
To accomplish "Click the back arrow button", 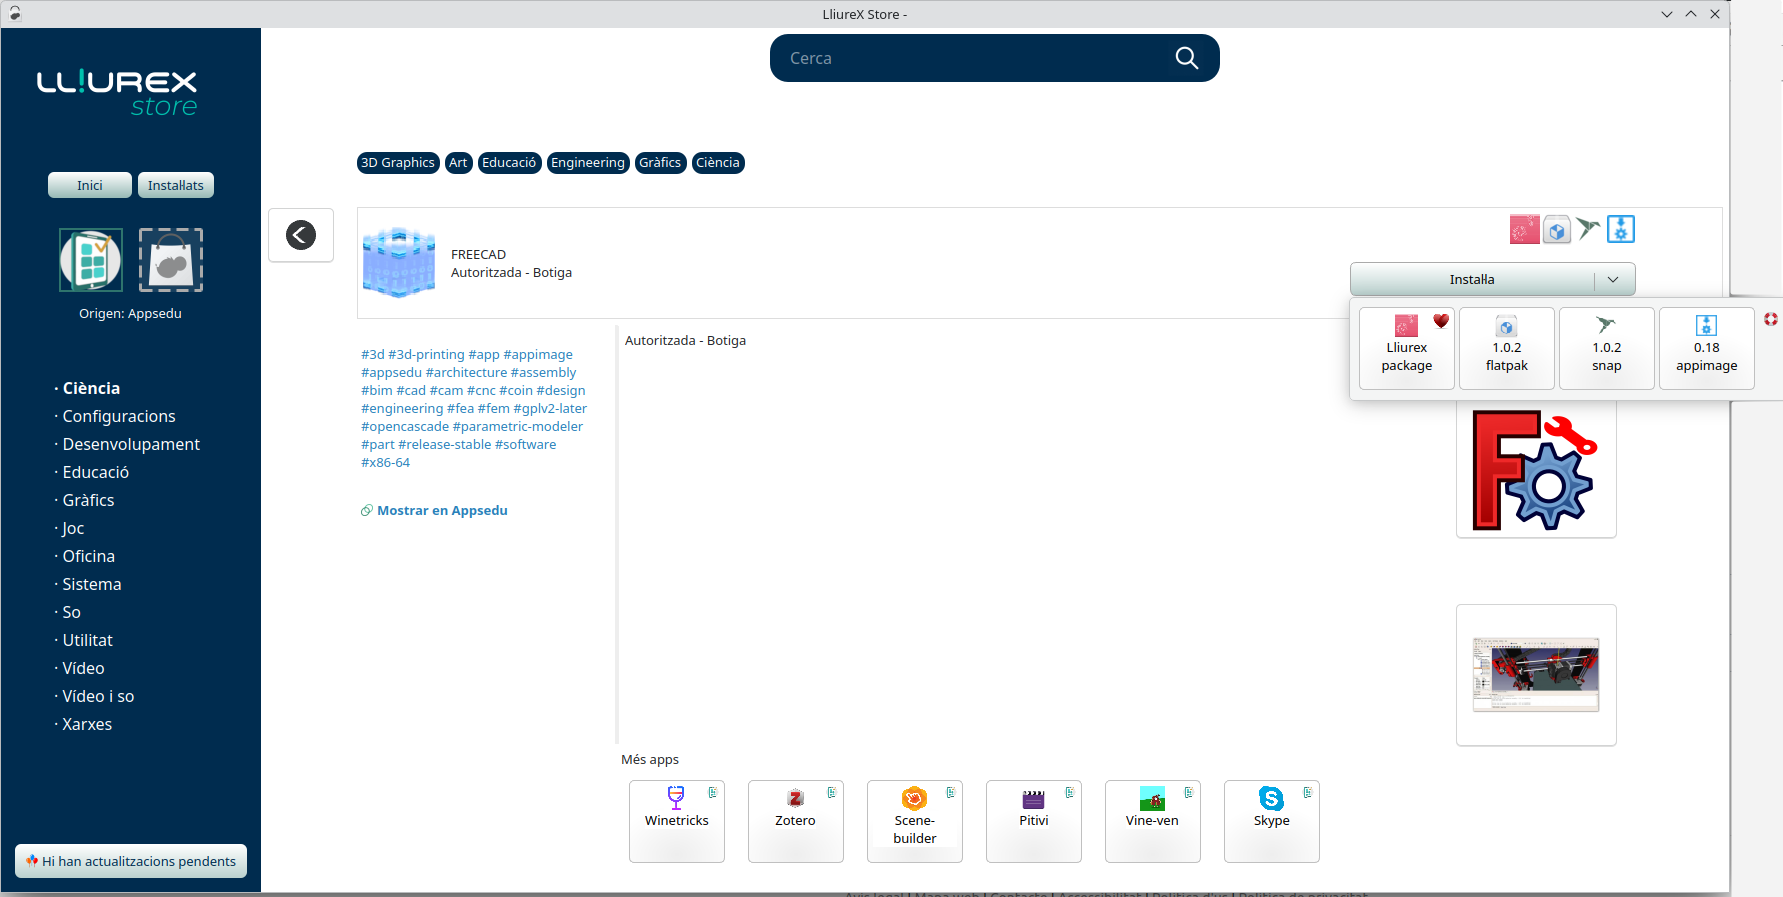I will (x=301, y=235).
